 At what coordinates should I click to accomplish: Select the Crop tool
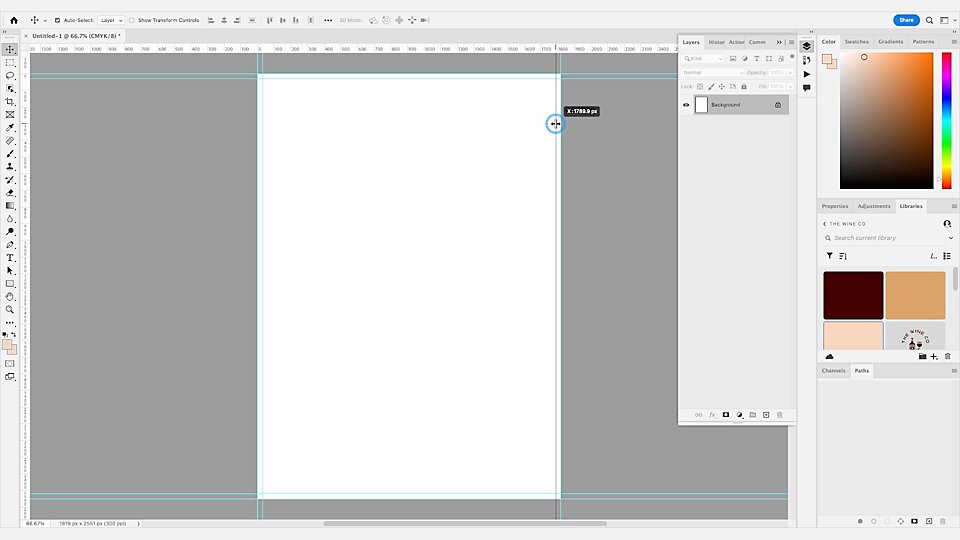[10, 102]
